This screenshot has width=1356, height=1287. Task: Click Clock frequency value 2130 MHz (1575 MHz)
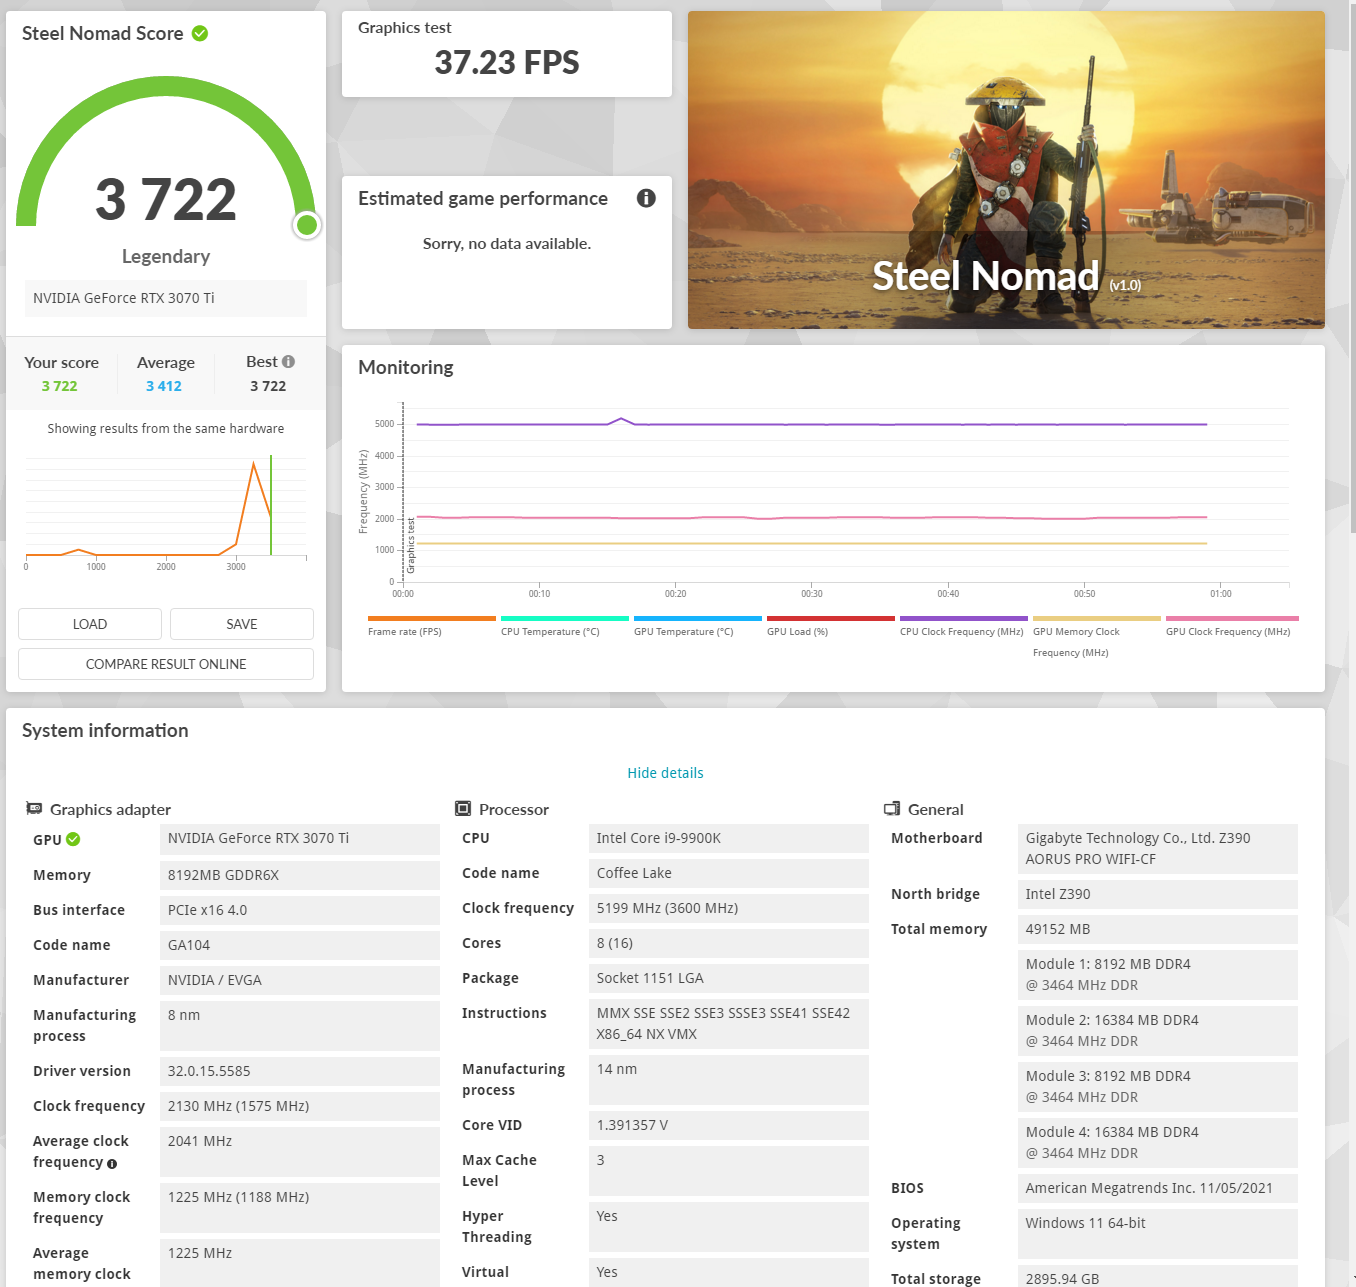coord(300,1106)
